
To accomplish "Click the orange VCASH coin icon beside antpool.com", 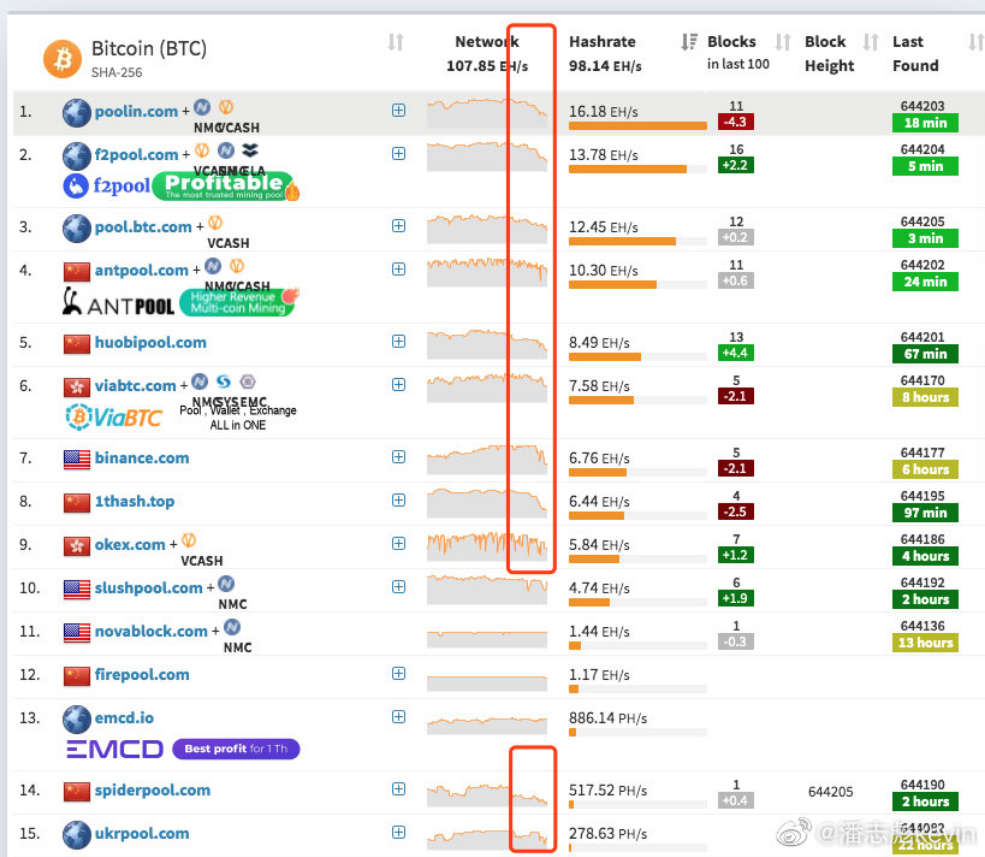I will 237,266.
